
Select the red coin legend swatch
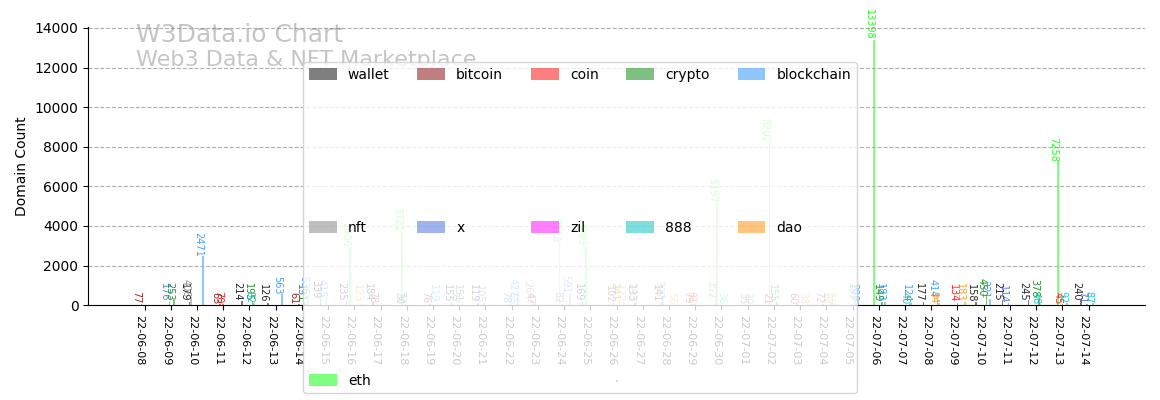(x=545, y=74)
